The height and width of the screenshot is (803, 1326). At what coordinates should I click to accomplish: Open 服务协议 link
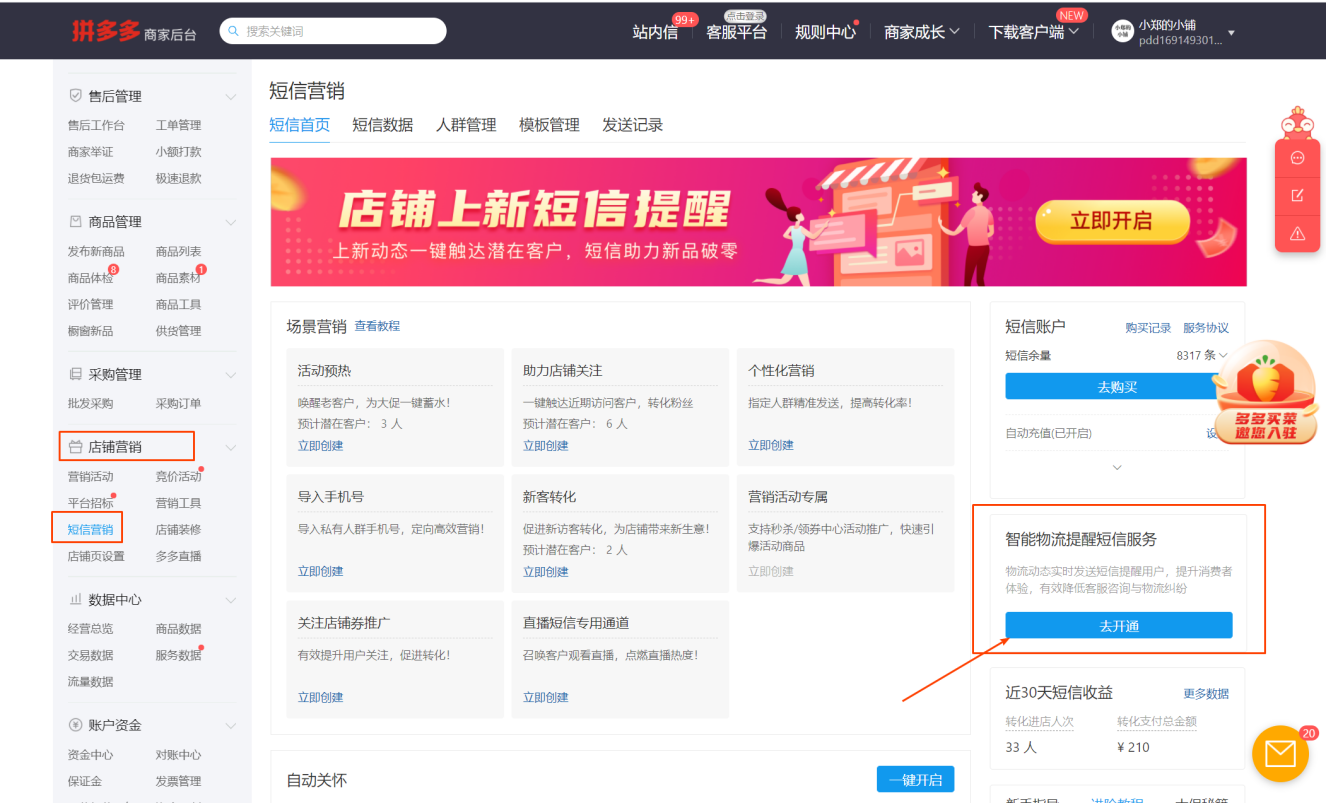point(1206,328)
